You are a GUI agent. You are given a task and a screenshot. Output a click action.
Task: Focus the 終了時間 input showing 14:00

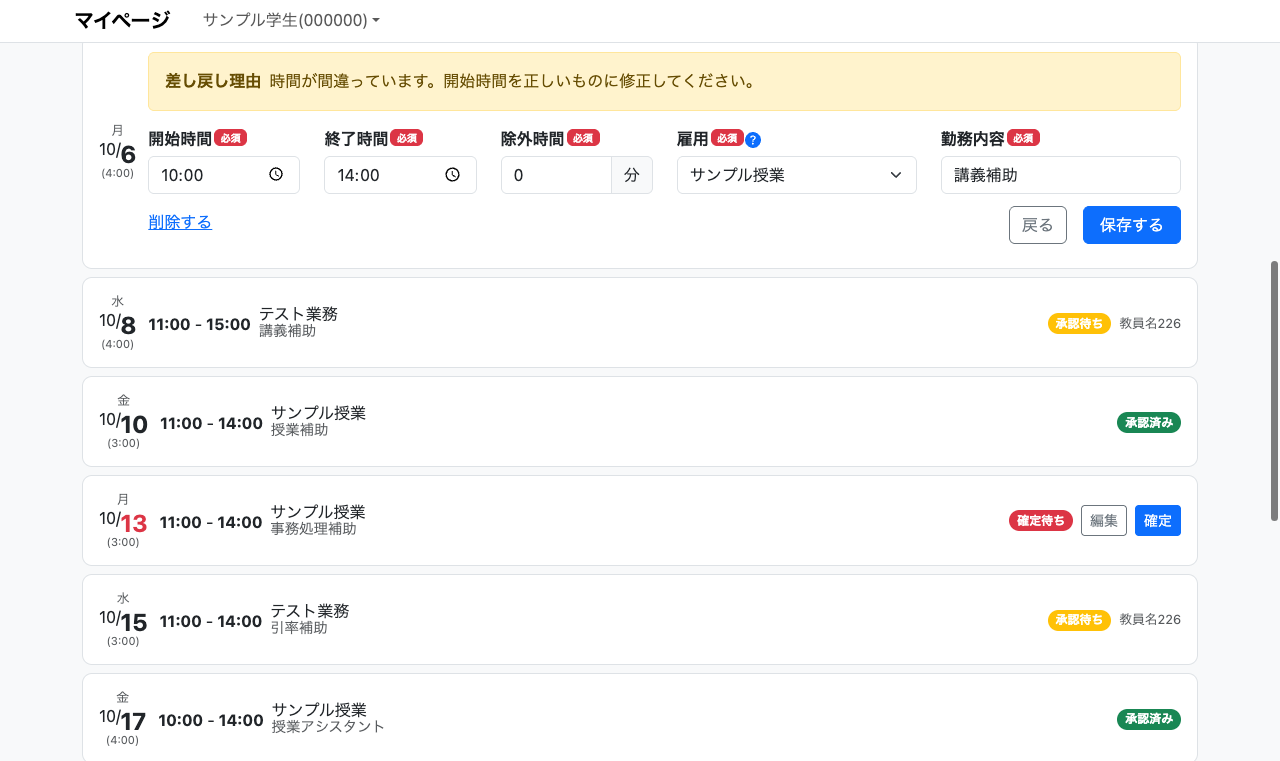coord(385,175)
